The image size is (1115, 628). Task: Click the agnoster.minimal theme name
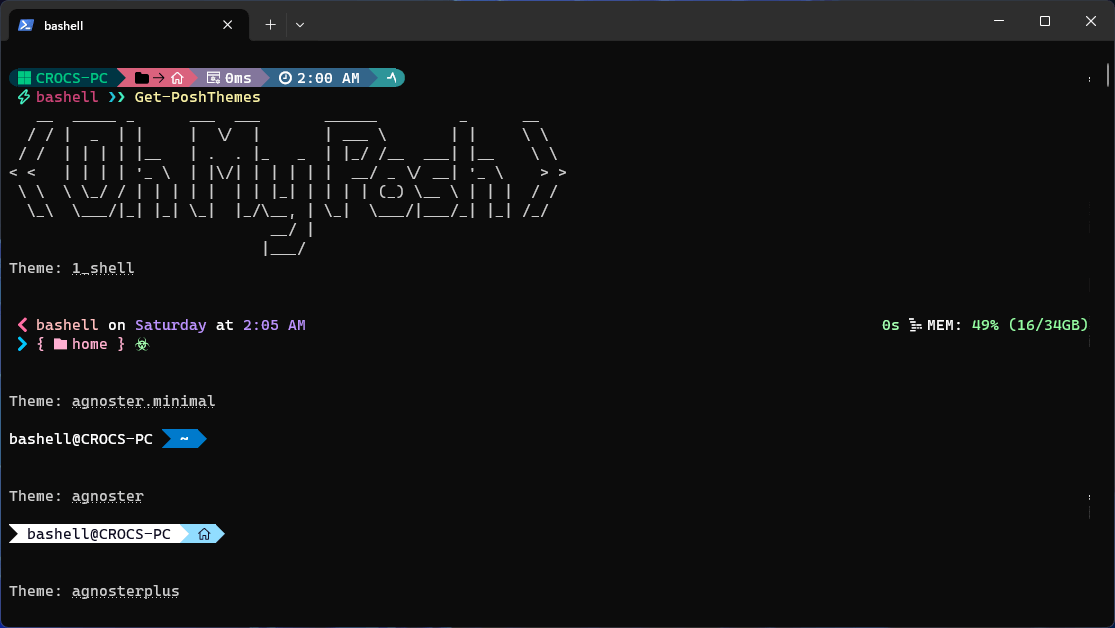(143, 401)
